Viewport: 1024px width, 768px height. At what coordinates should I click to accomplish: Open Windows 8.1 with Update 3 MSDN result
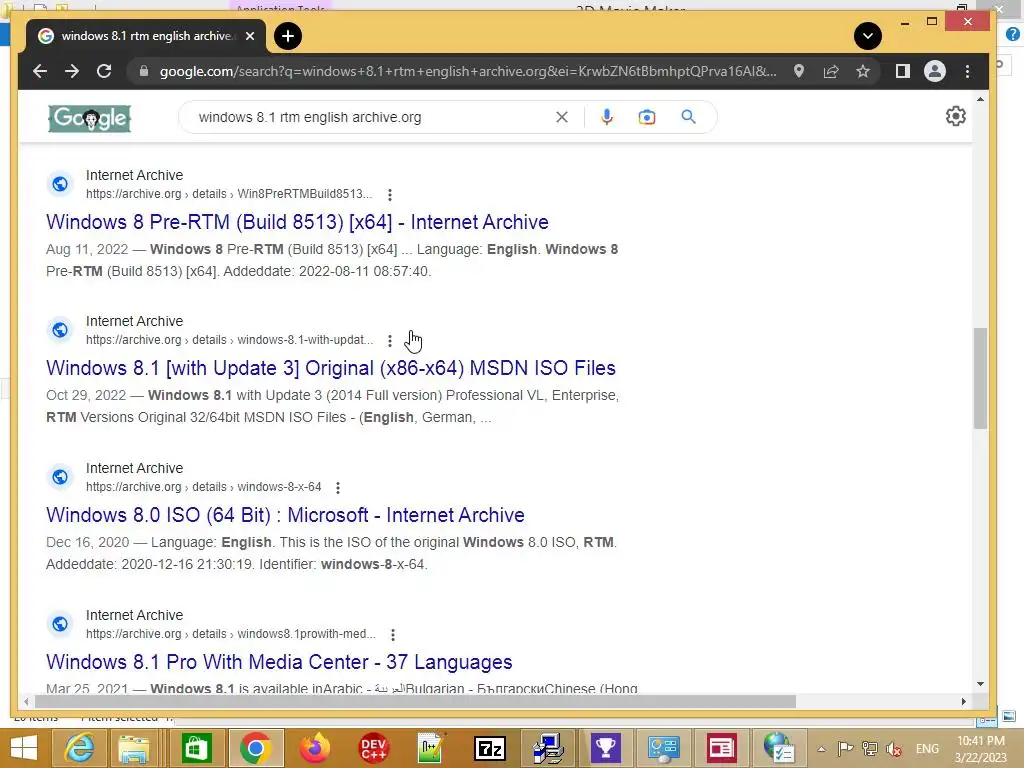point(330,368)
